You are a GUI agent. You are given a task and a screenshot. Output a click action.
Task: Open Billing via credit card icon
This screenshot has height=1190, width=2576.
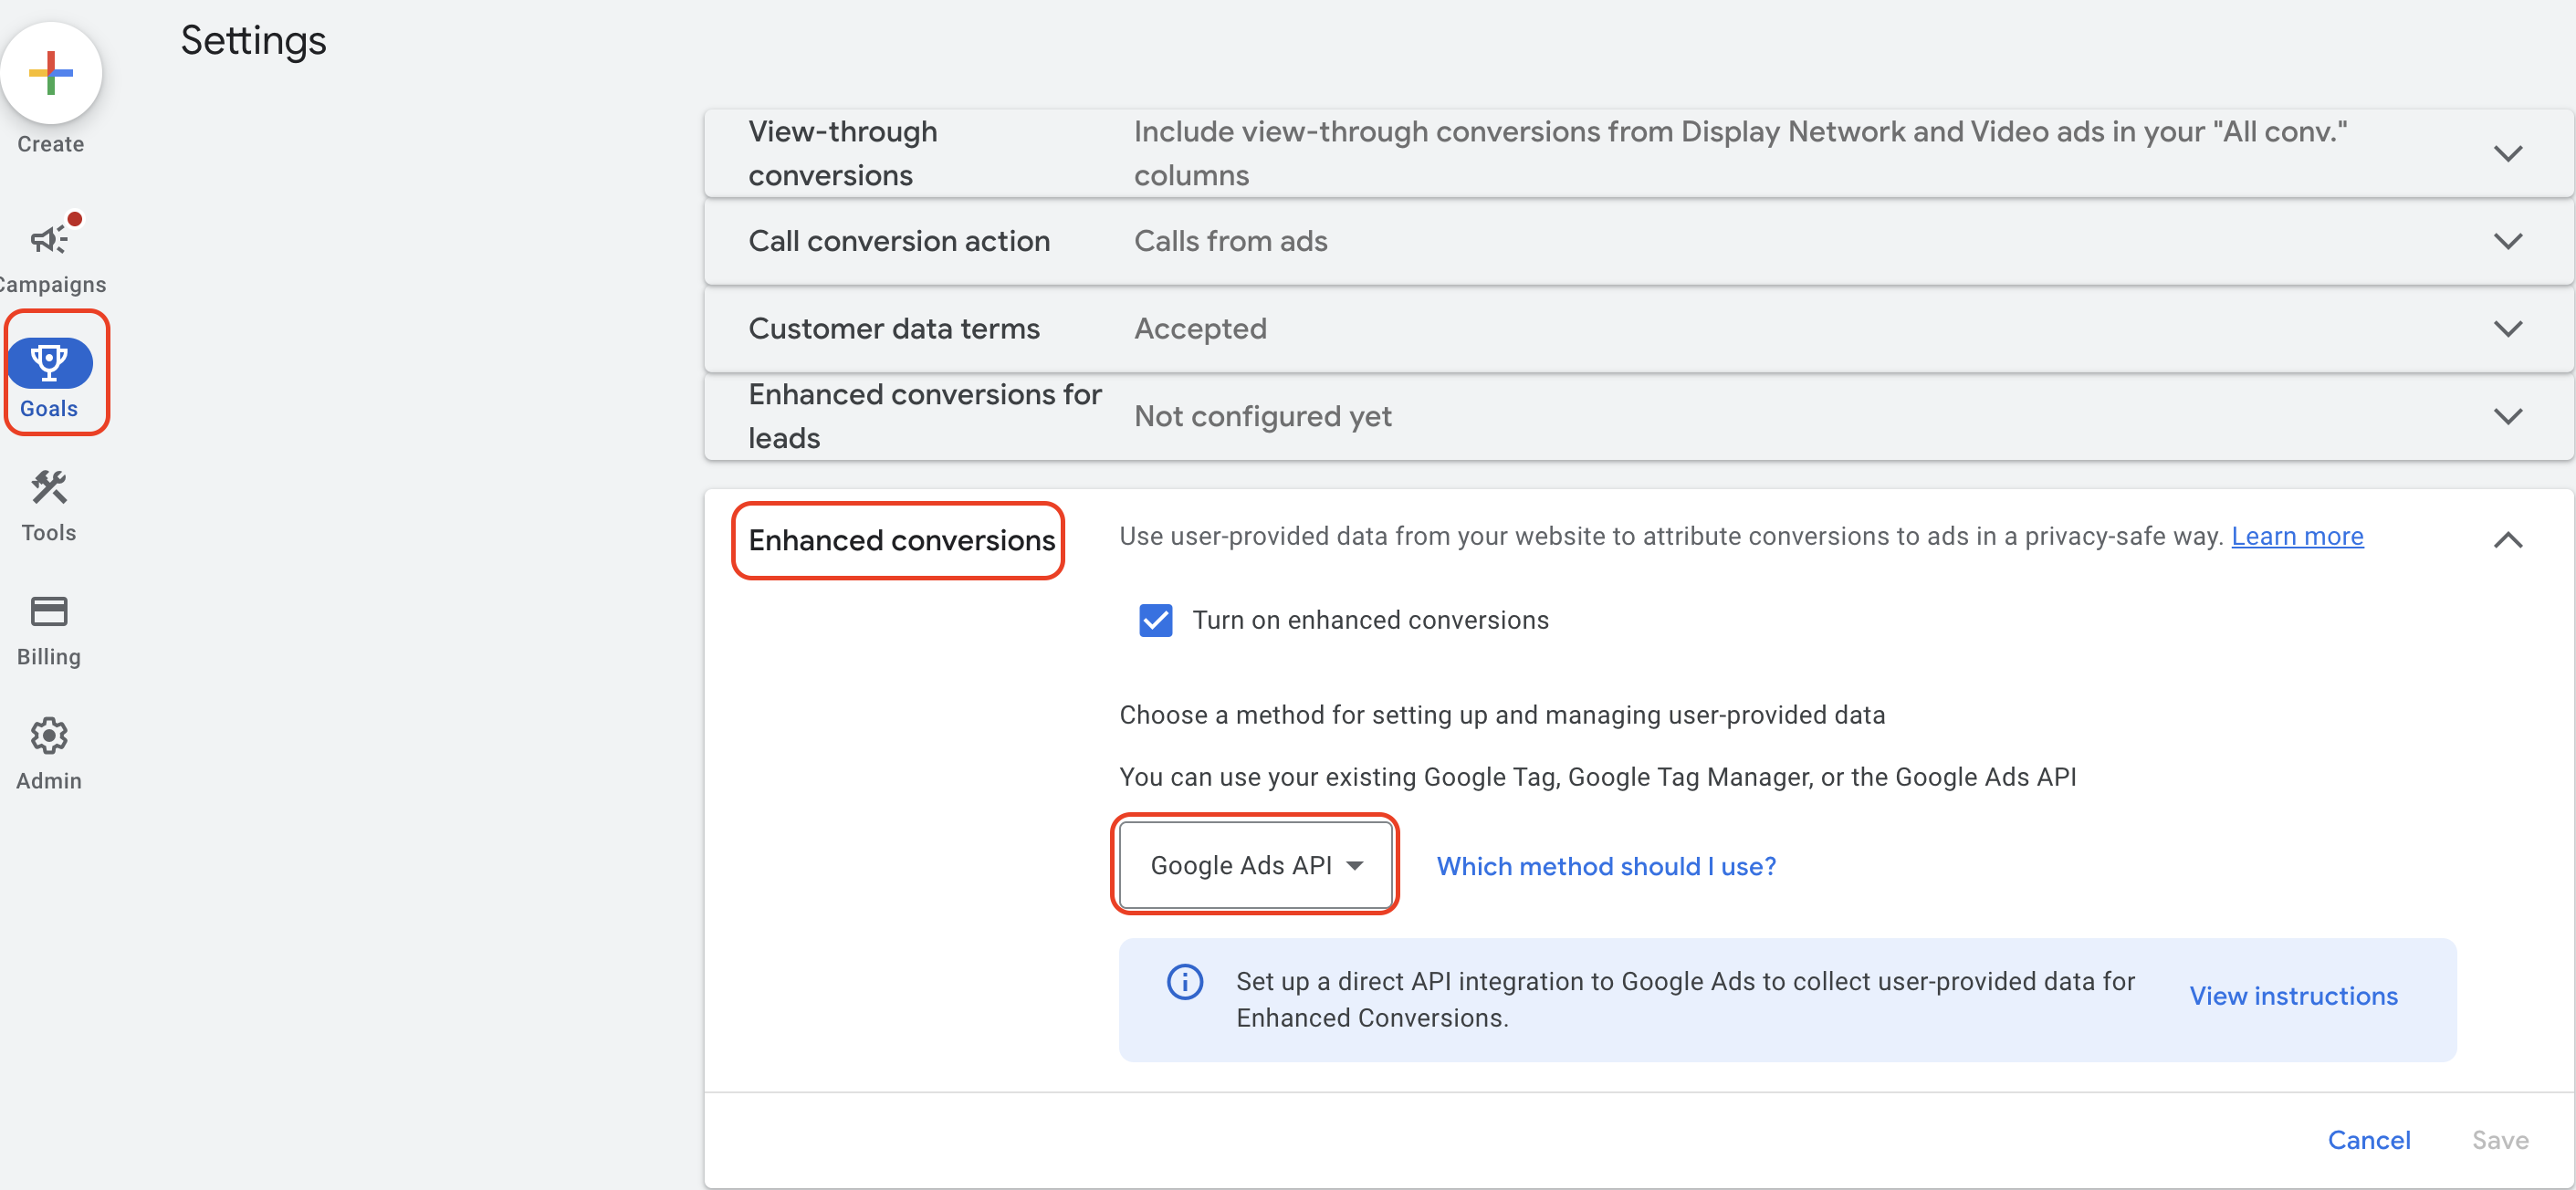point(49,611)
